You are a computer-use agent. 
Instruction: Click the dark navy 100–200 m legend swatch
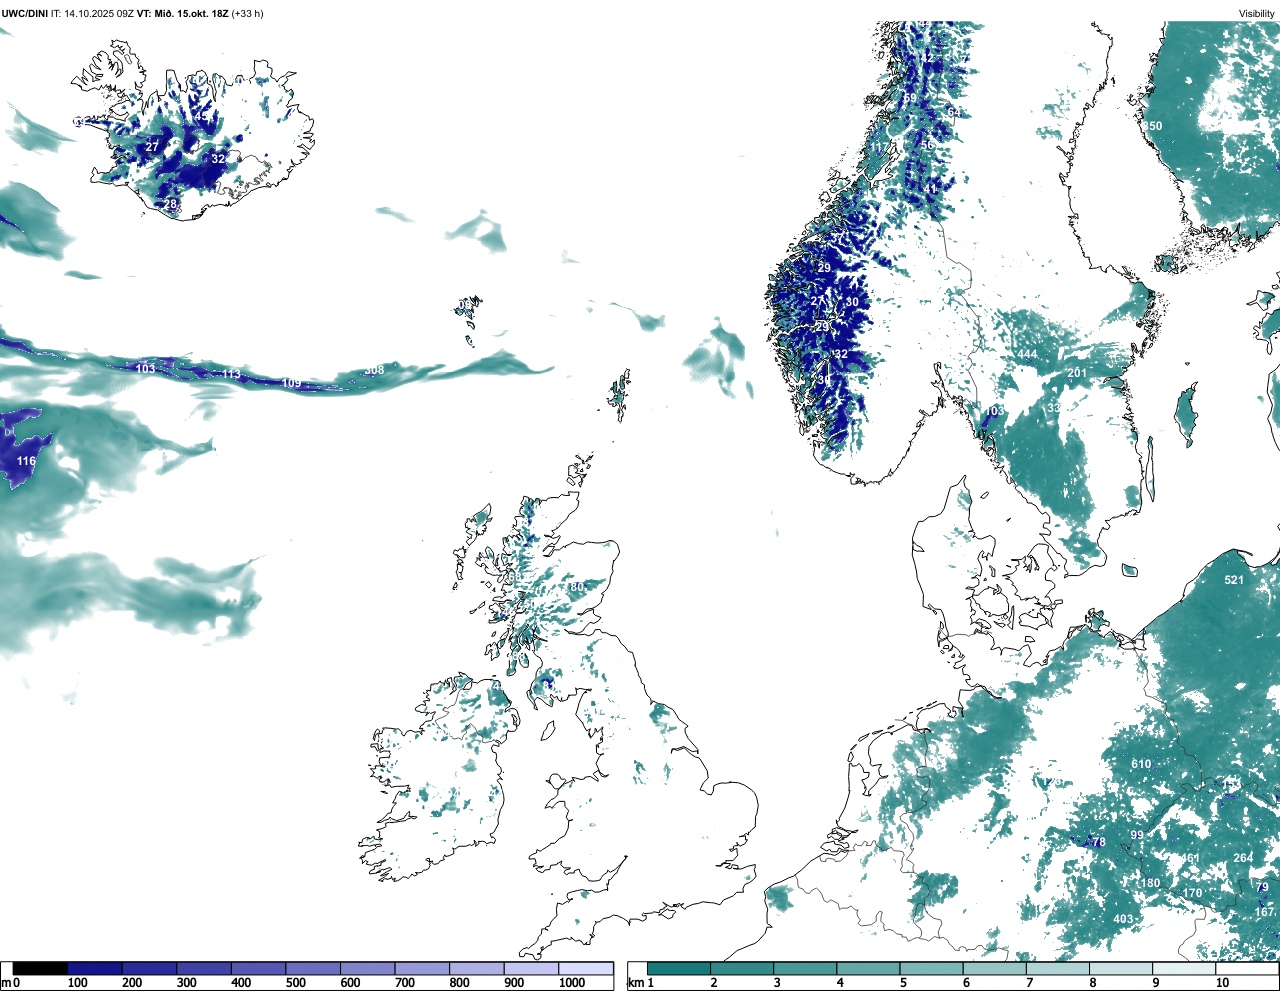(95, 968)
